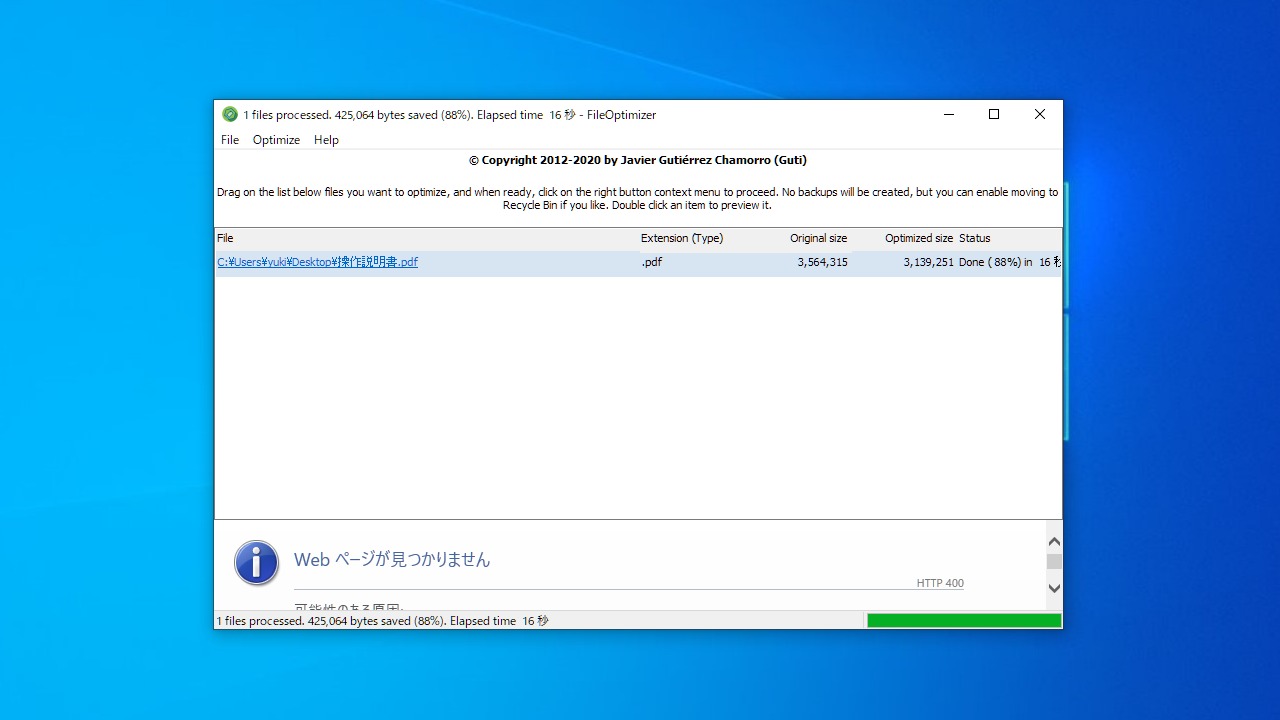Select the 3,139,251 optimized size cell
Screen dimensions: 1280x720
pyautogui.click(x=928, y=263)
